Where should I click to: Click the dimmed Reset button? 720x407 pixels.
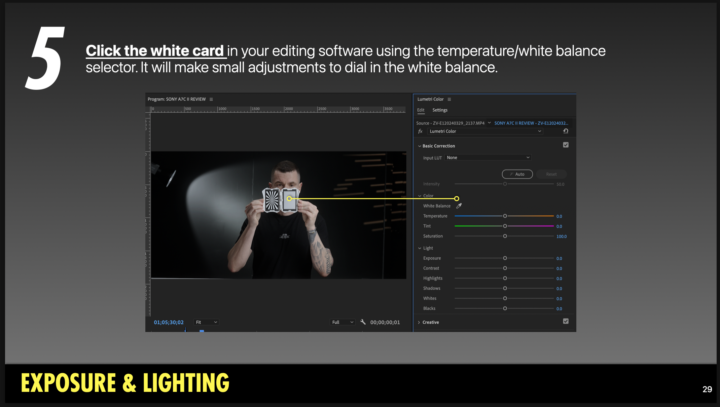[x=551, y=174]
